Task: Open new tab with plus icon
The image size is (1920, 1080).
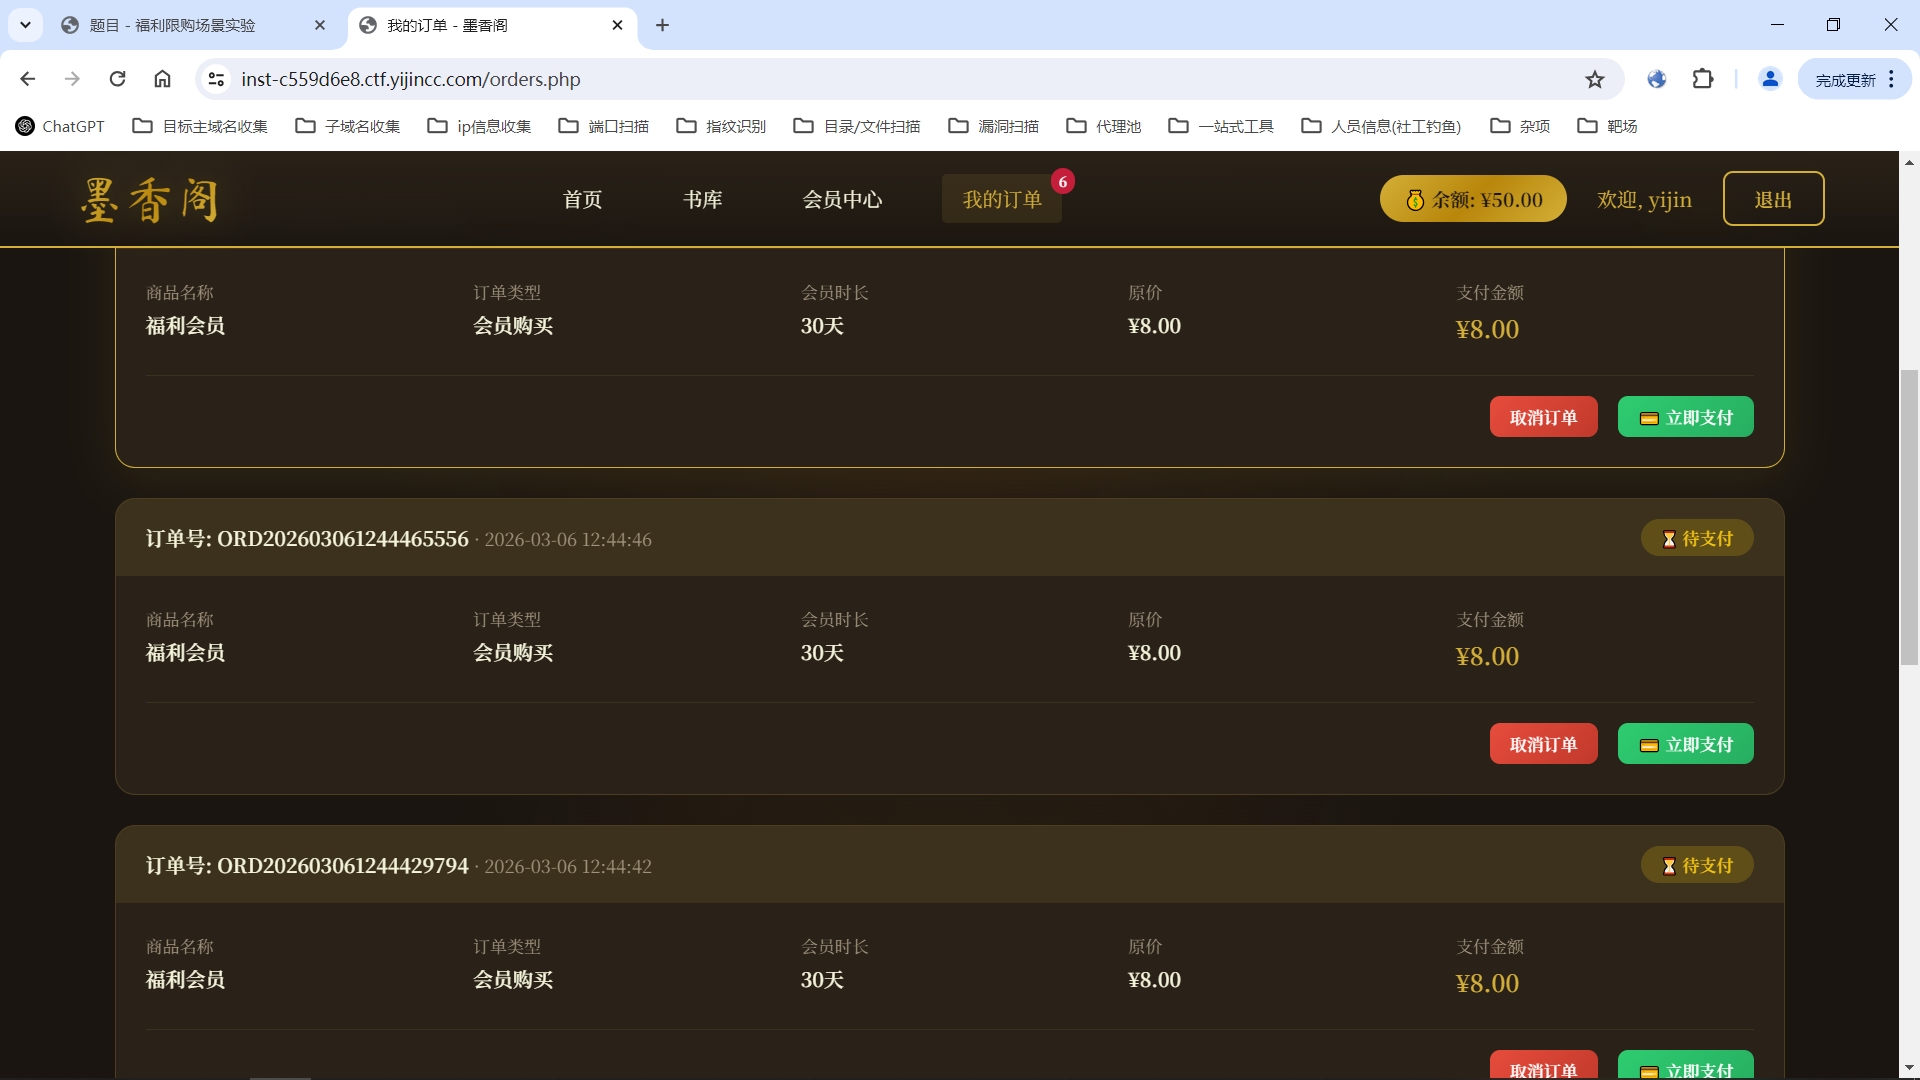Action: coord(662,25)
